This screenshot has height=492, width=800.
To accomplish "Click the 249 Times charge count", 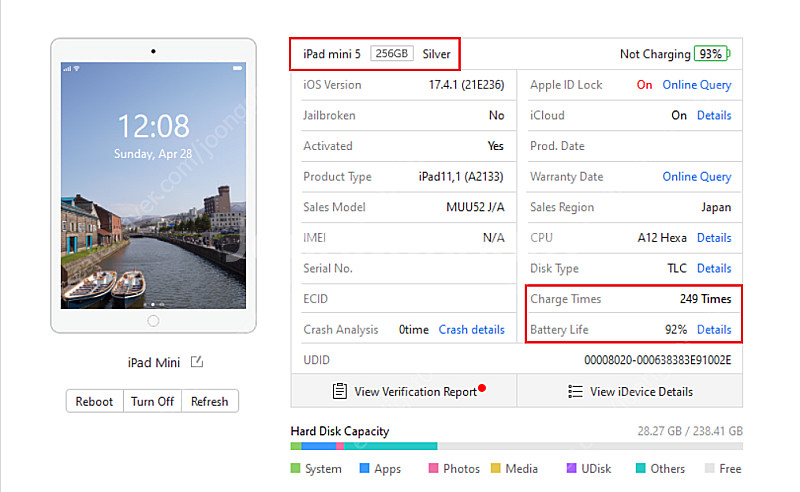I will (706, 299).
